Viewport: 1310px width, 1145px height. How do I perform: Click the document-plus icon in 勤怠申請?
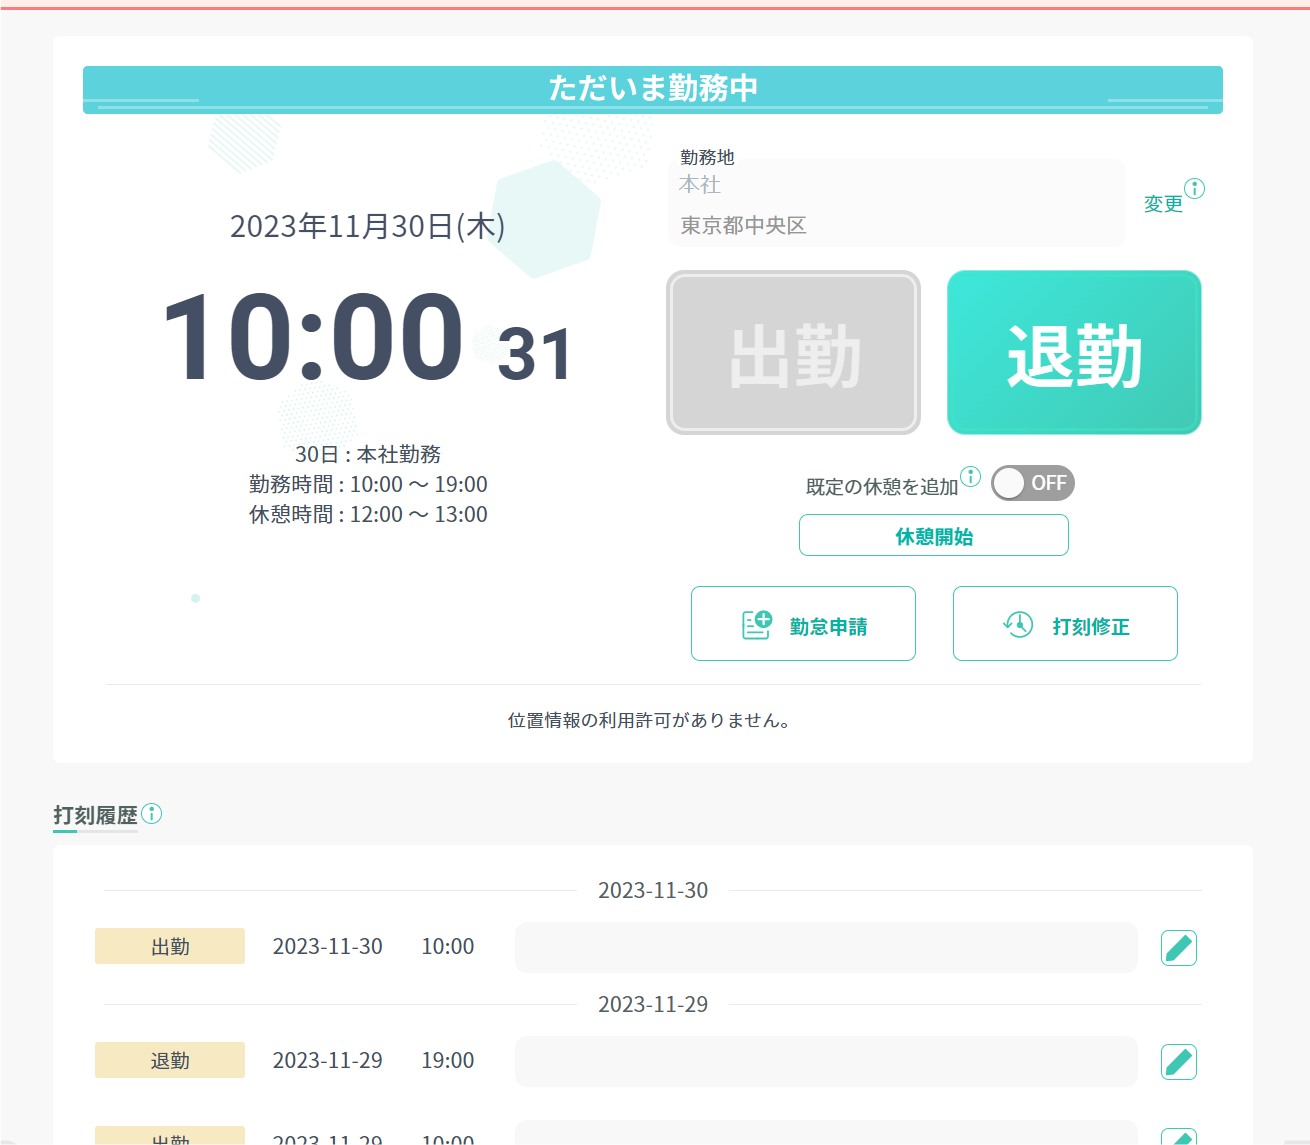[x=756, y=625]
